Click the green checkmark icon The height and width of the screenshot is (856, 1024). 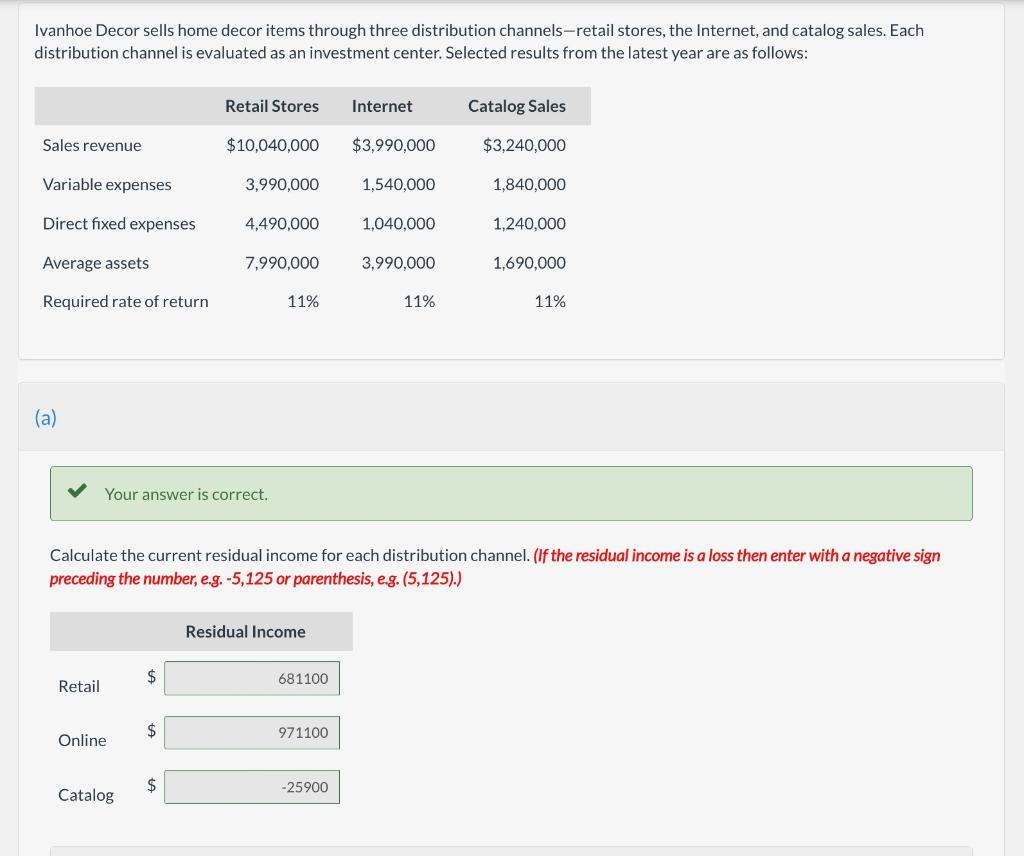[x=77, y=490]
